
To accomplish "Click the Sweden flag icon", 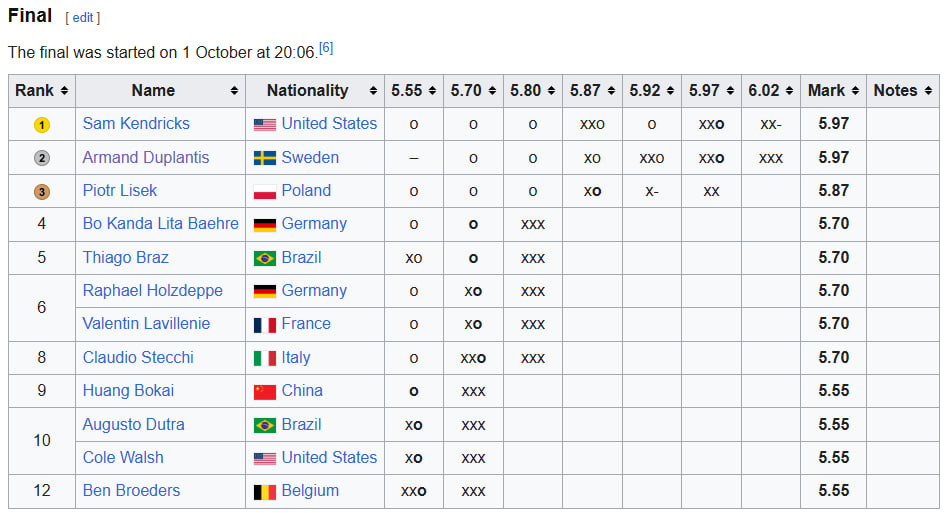I will click(x=265, y=158).
